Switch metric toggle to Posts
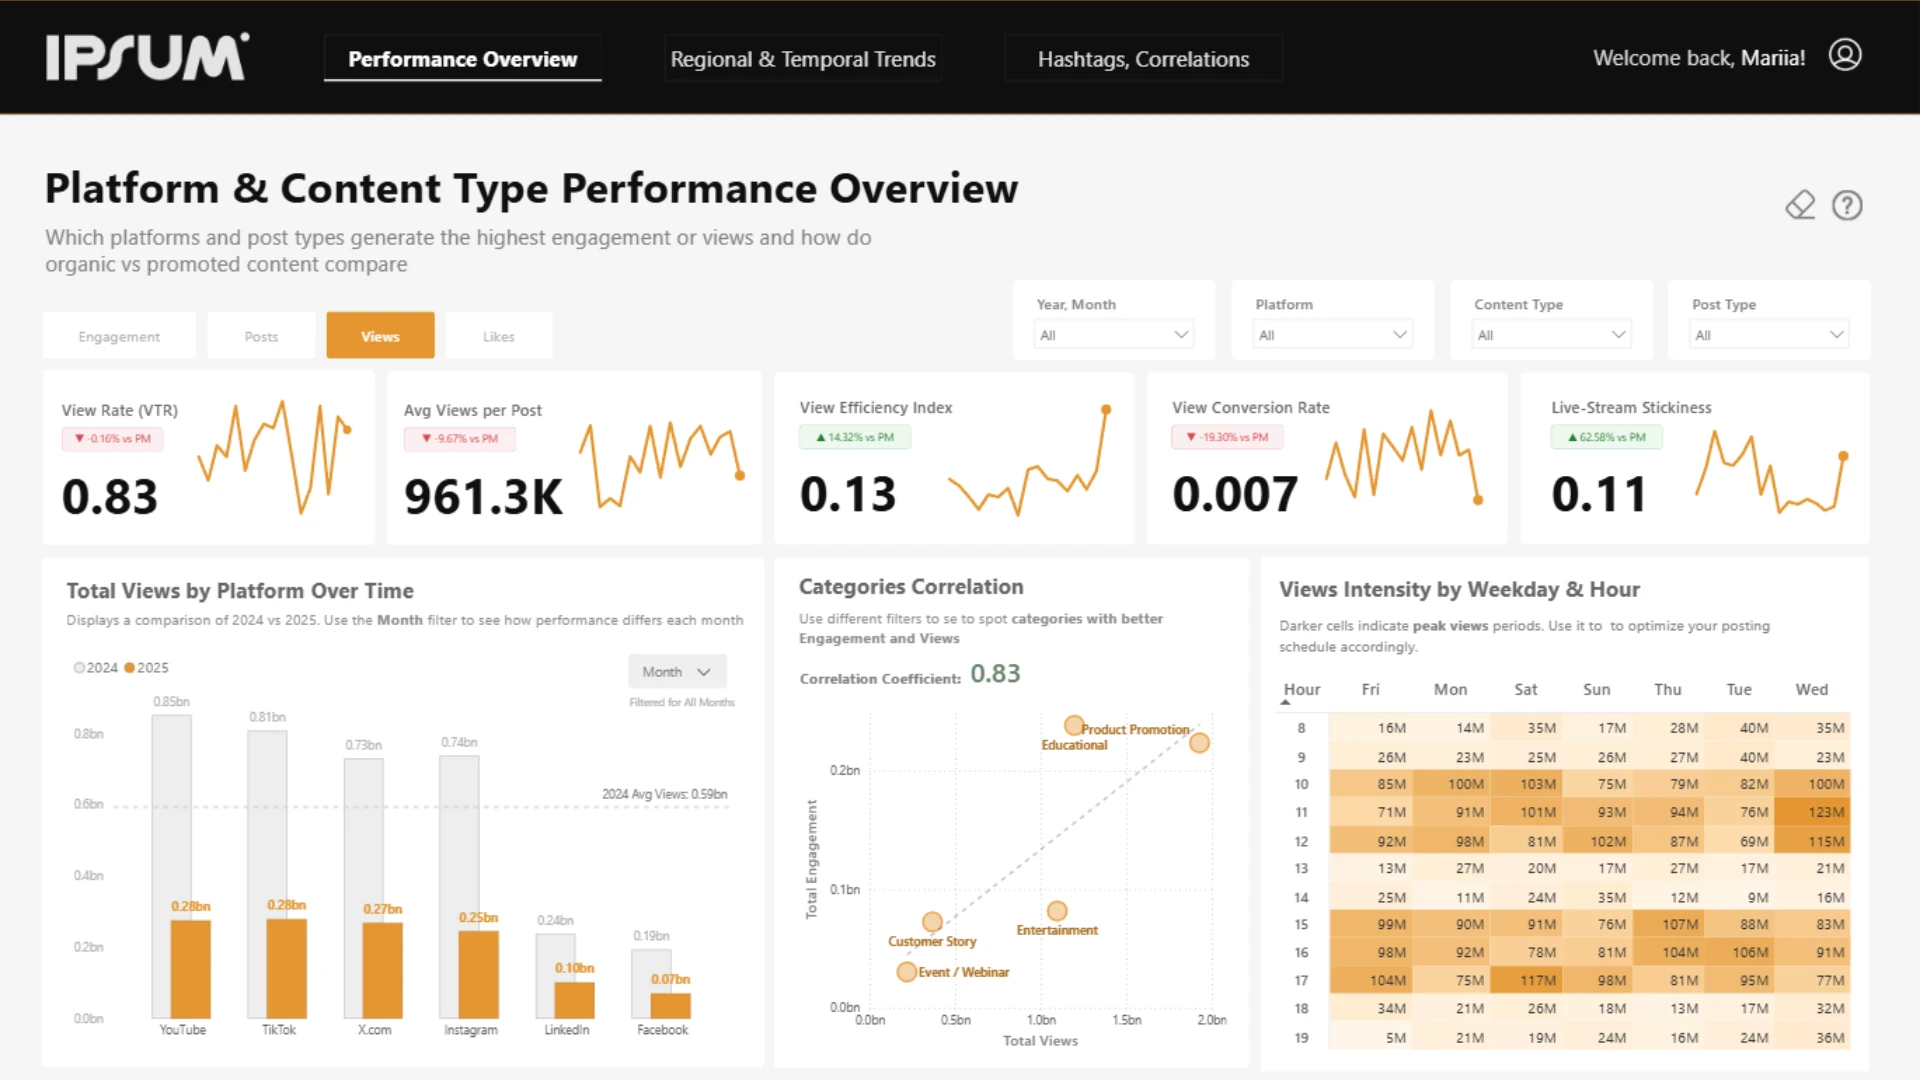Image resolution: width=1920 pixels, height=1080 pixels. tap(261, 337)
